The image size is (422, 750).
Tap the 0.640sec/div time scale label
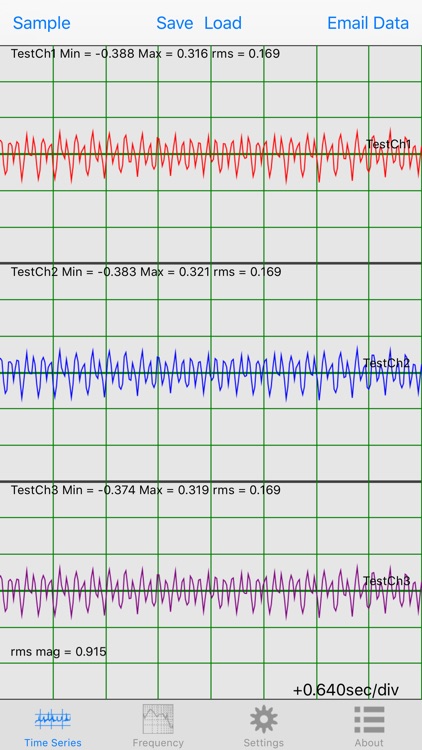[x=346, y=690]
